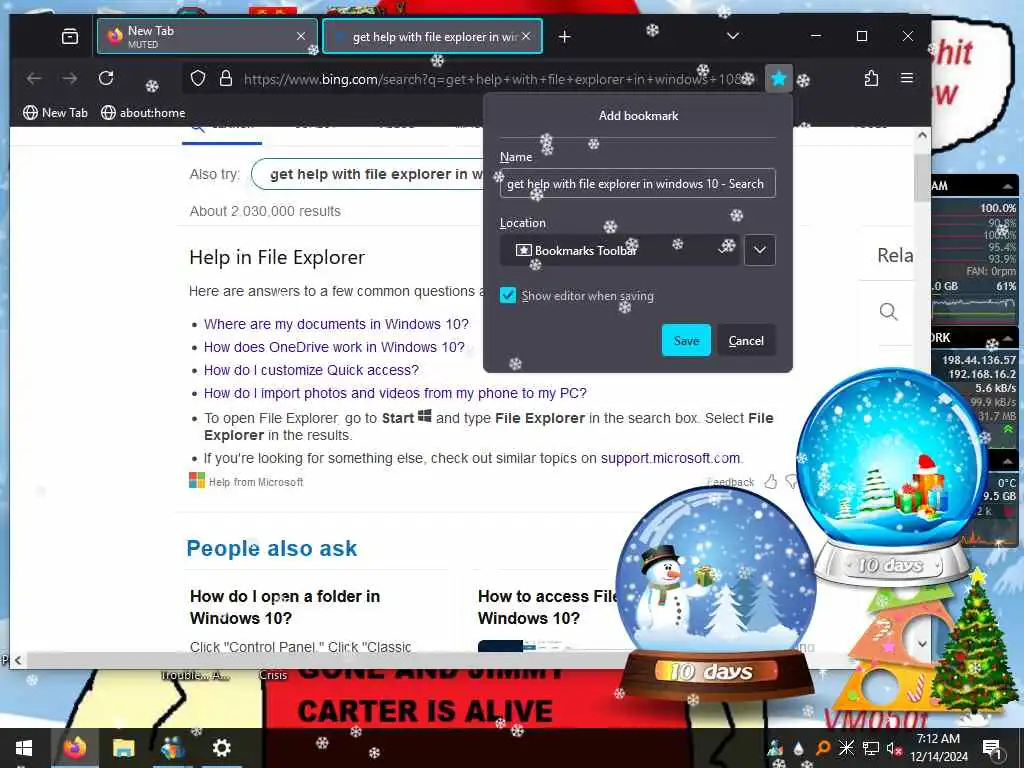1024x768 pixels.
Task: Uncheck Show editor when saving
Action: [507, 296]
